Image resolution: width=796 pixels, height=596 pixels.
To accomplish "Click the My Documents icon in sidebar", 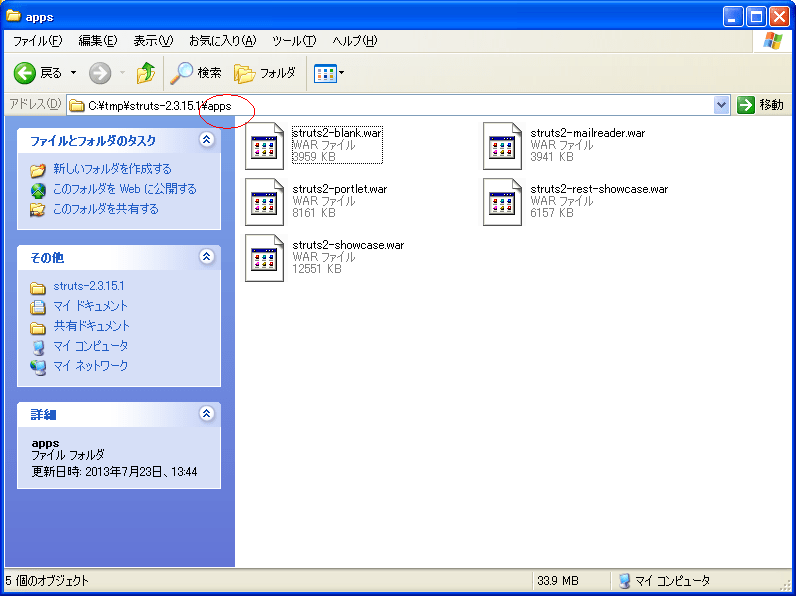I will coord(38,307).
